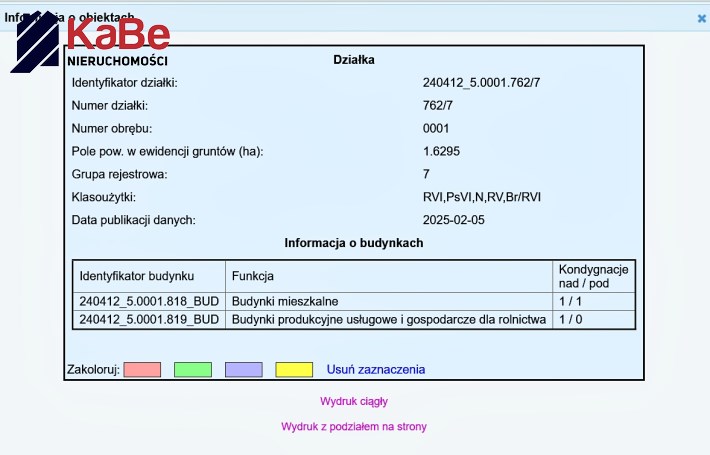Click building ID 240412_5.0001.818_BUD cell
The image size is (710, 455).
click(x=149, y=302)
